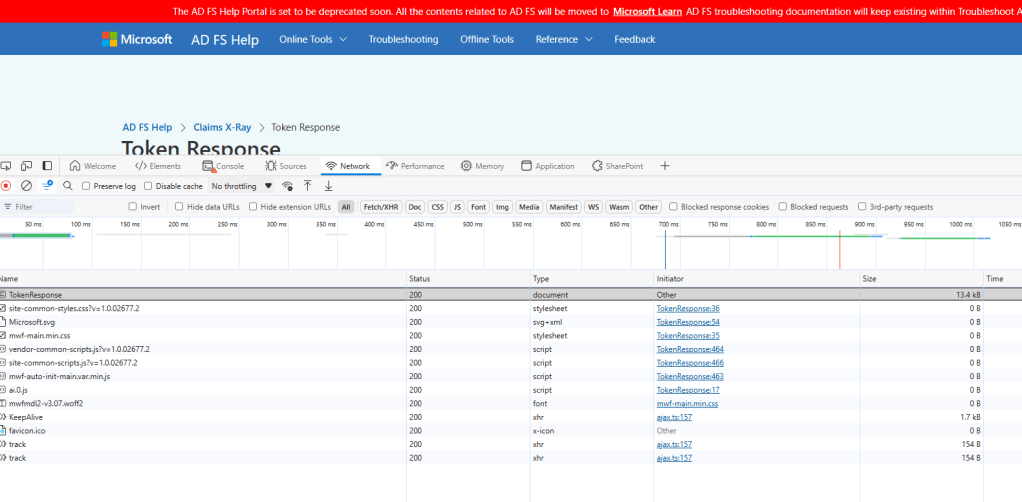The height and width of the screenshot is (502, 1022).
Task: Clear the network log
Action: [27, 186]
